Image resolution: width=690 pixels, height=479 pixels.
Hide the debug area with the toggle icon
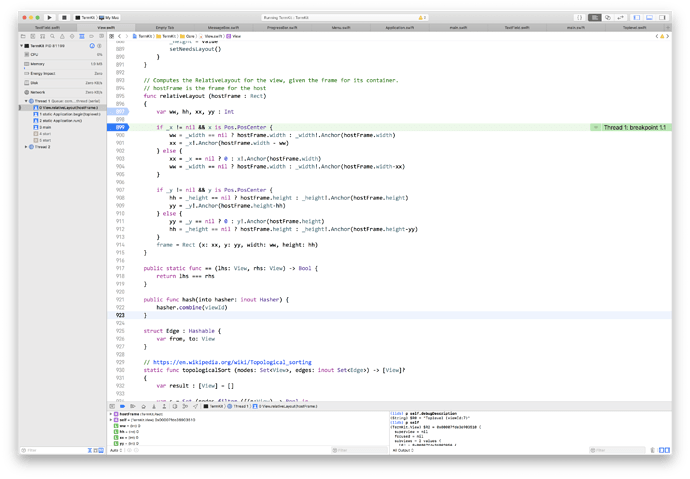112,406
